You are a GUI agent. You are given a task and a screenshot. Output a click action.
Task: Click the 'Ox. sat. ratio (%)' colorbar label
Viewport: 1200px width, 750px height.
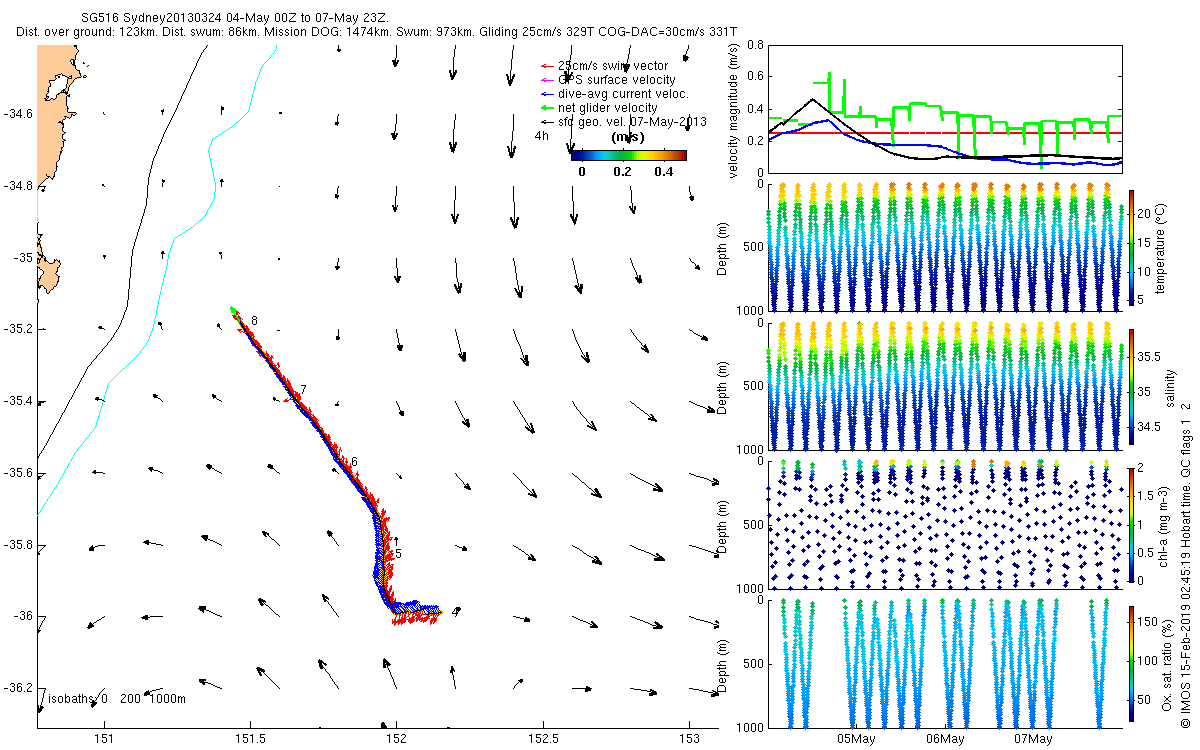[x=1167, y=663]
